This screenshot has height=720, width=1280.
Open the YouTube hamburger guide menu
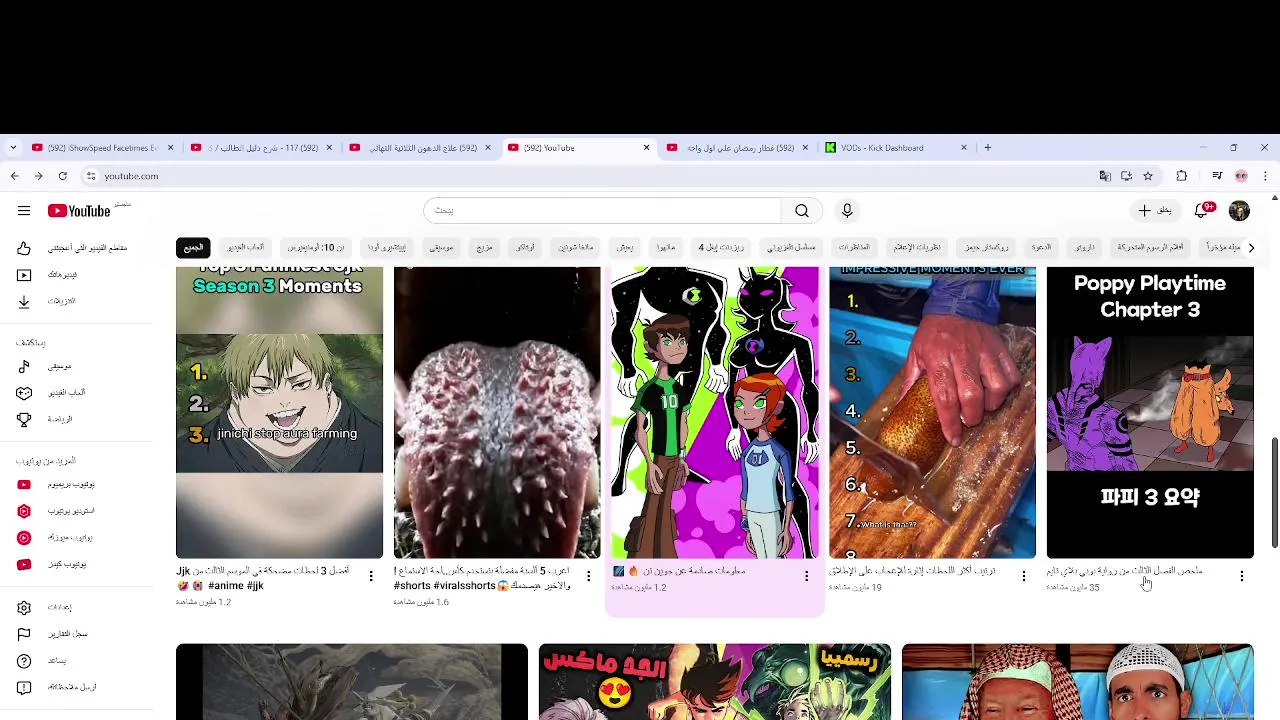(24, 211)
